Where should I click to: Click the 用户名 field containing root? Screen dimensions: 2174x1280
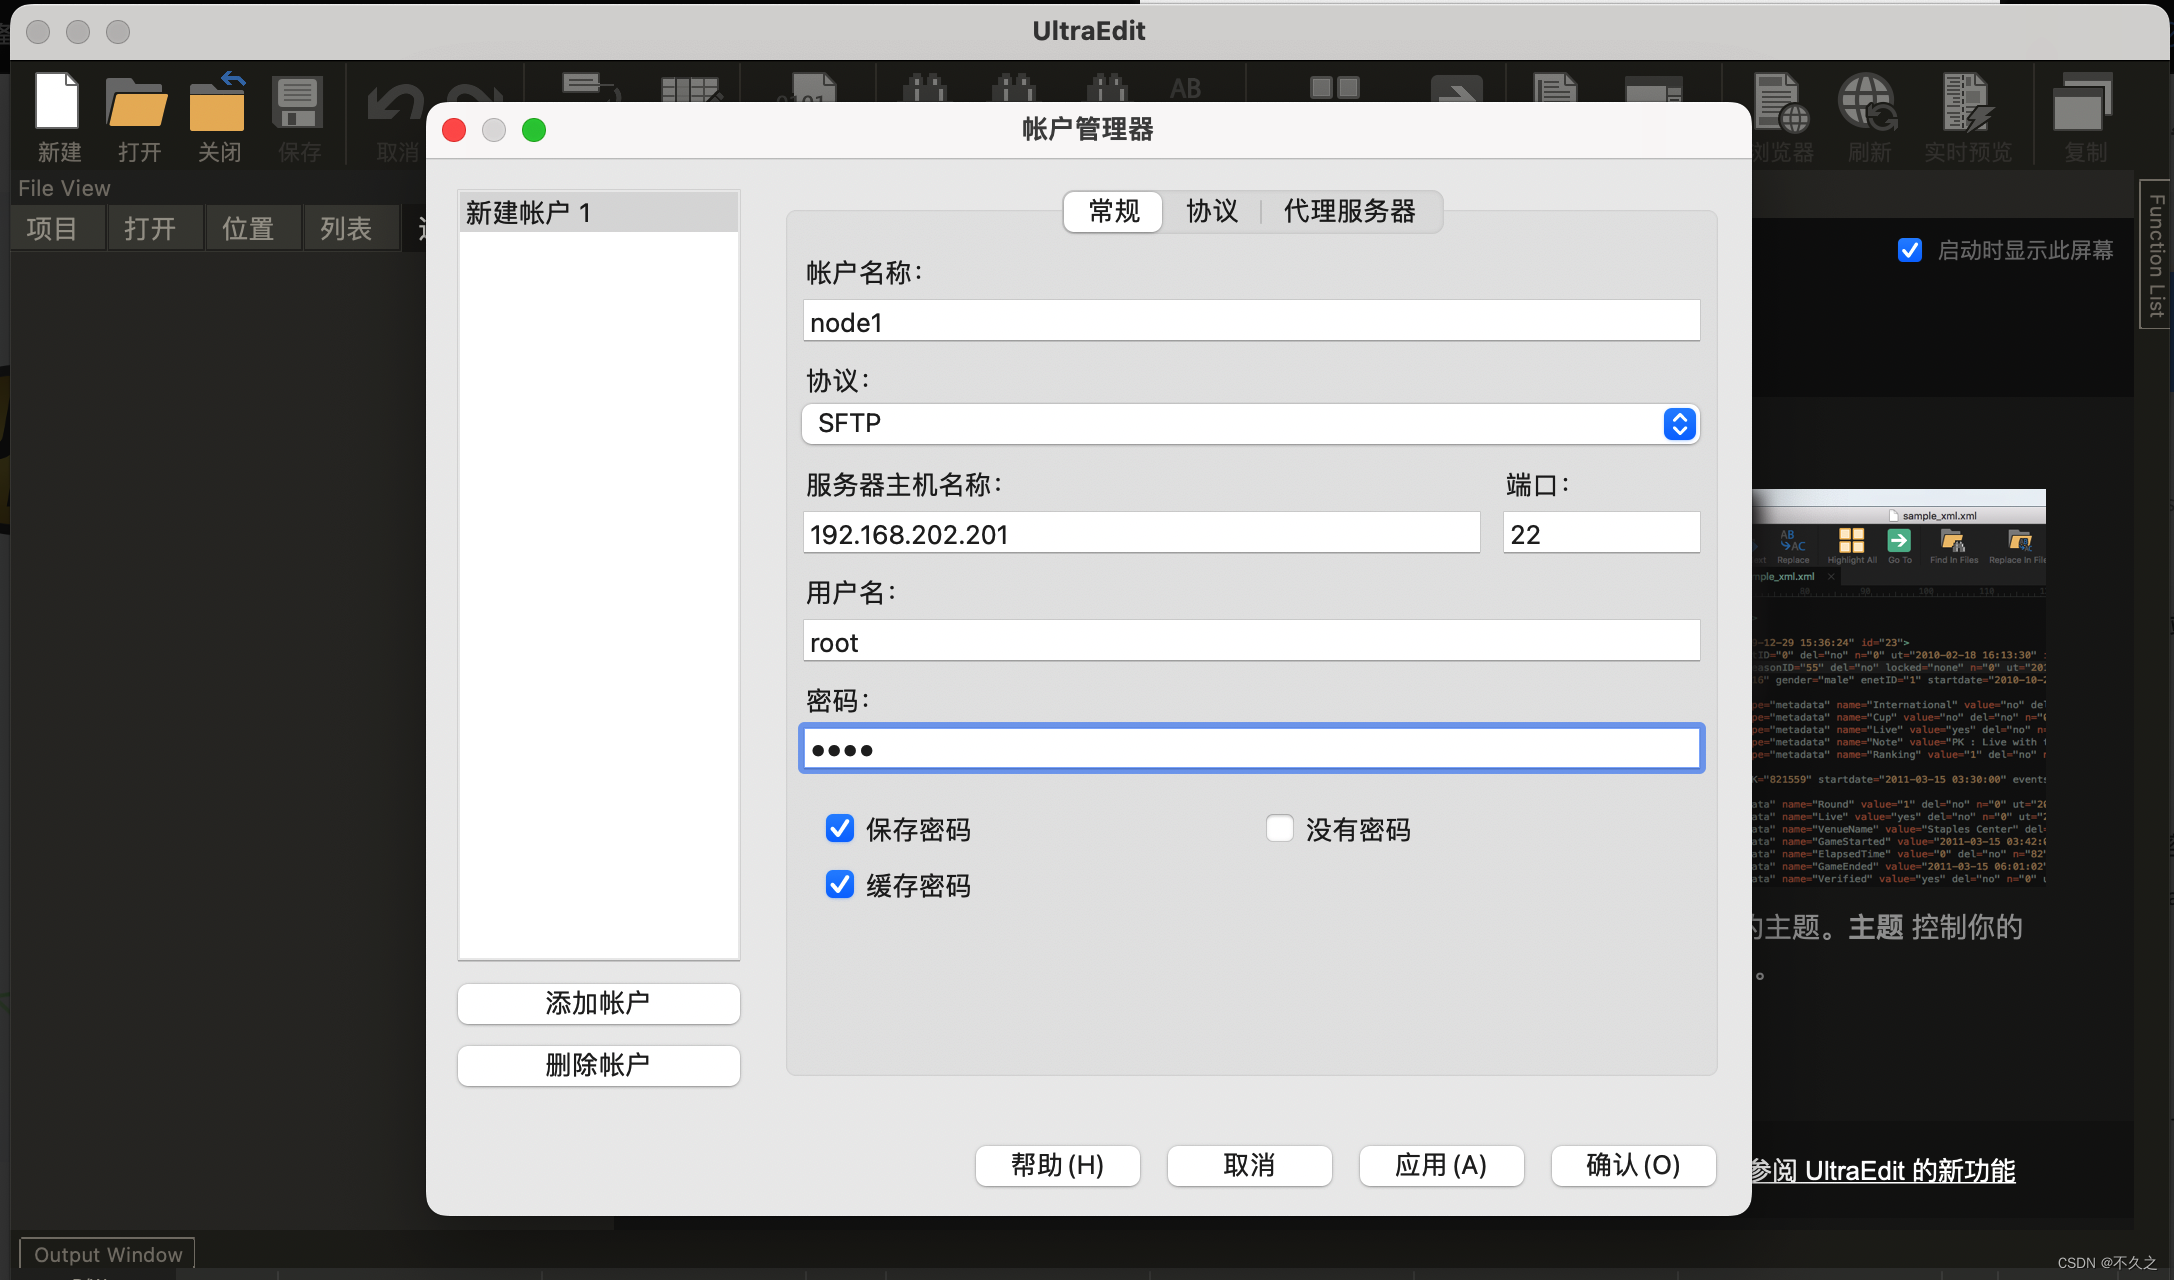click(1251, 641)
